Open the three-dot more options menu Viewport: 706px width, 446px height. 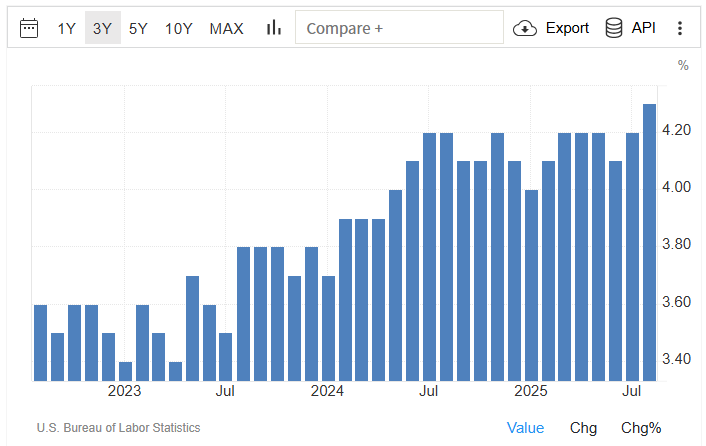coord(680,28)
